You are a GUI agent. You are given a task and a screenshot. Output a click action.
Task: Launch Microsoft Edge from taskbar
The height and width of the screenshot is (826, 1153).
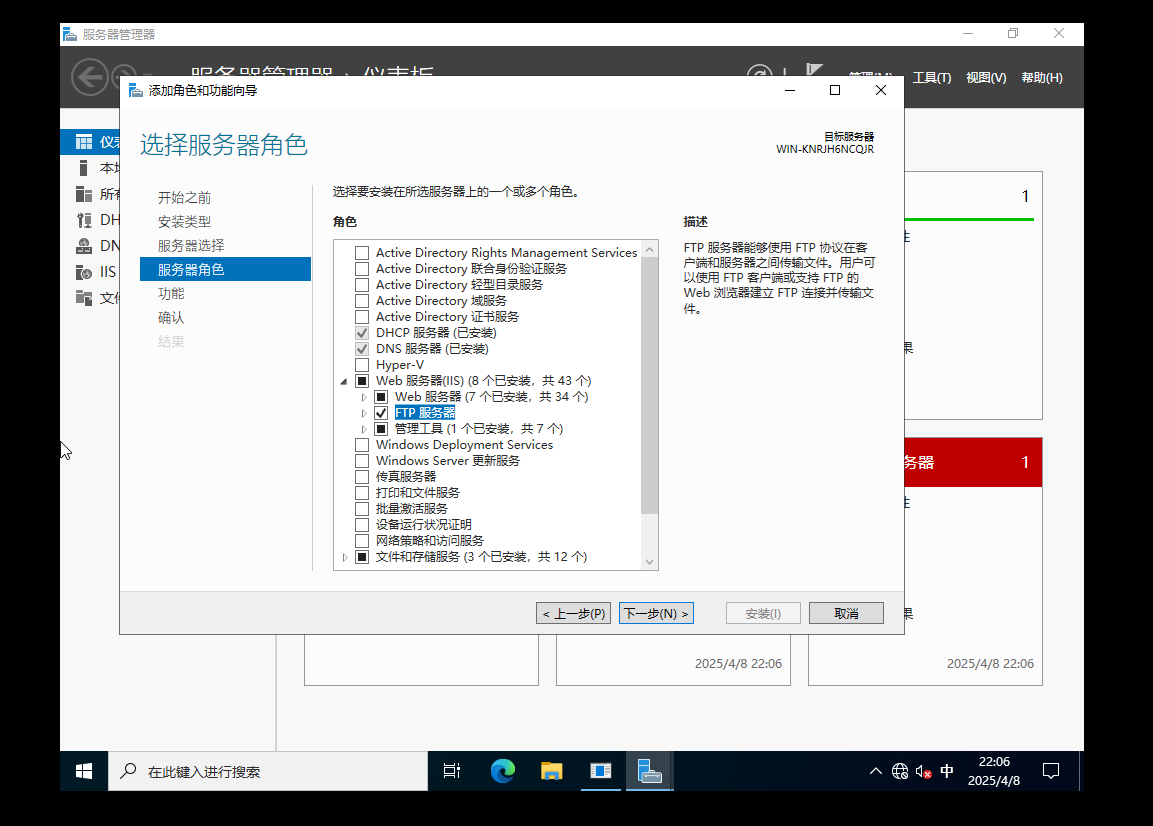(x=503, y=771)
